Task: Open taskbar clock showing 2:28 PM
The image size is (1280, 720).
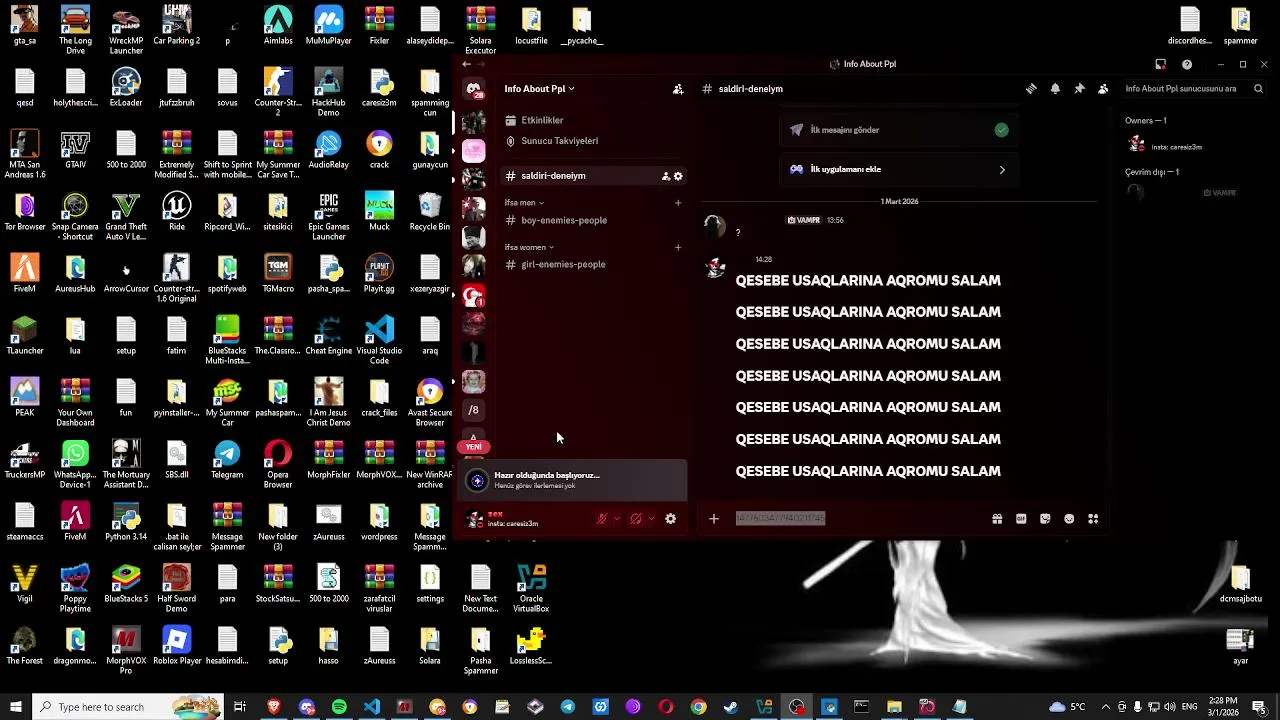Action: click(1223, 707)
